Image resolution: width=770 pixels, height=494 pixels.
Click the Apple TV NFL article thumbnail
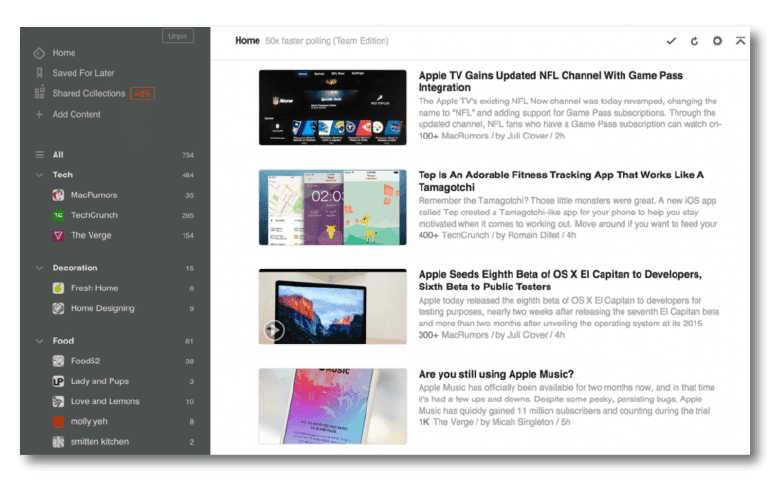[332, 107]
